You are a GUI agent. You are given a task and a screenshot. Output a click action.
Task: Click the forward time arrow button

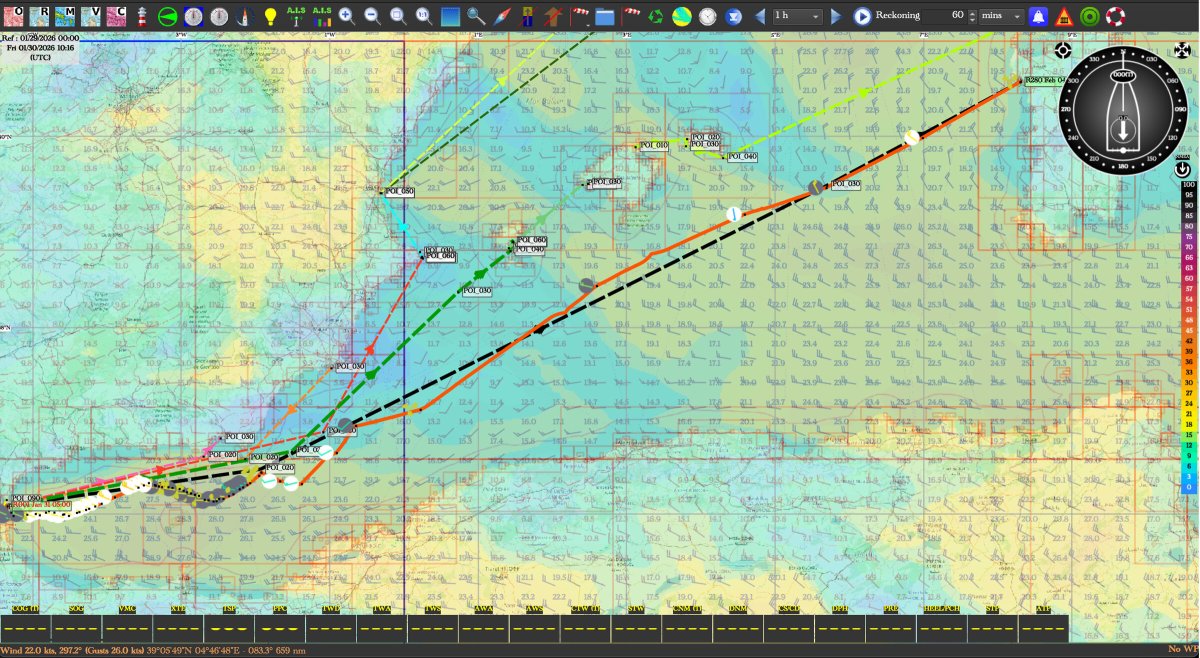click(835, 15)
